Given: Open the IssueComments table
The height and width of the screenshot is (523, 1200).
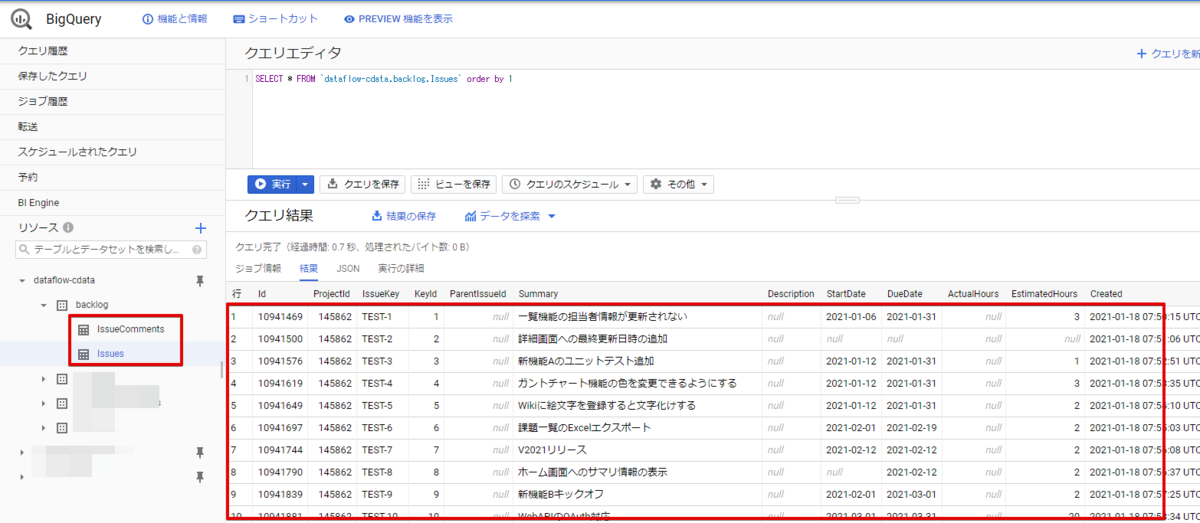Looking at the screenshot, I should [131, 329].
